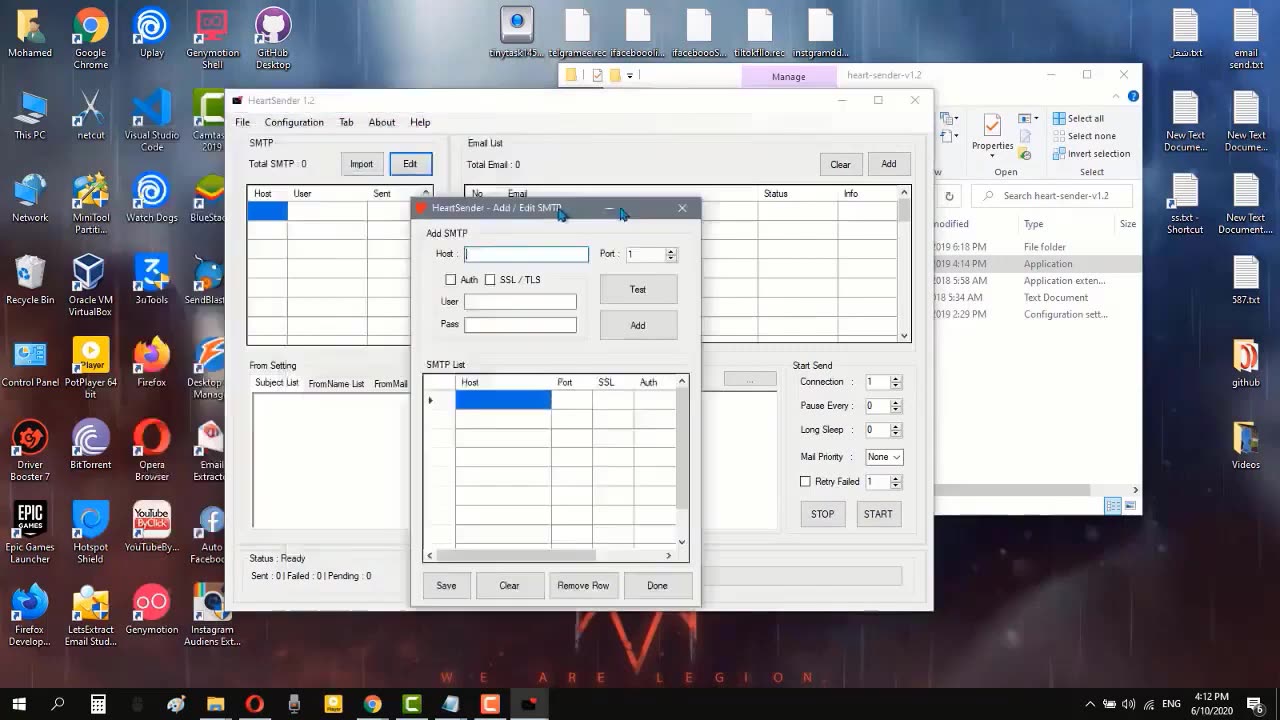Open the File menu in HeartSender

(242, 122)
